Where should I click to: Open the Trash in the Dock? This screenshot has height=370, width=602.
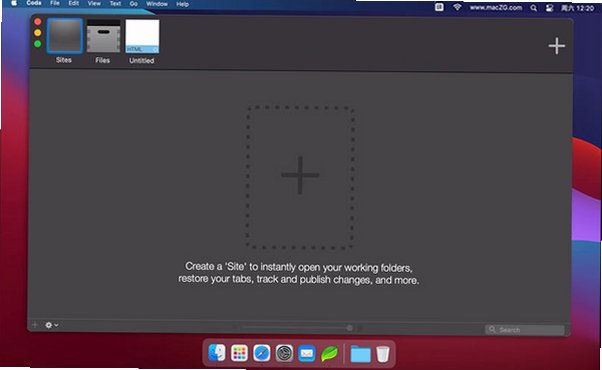click(x=382, y=354)
